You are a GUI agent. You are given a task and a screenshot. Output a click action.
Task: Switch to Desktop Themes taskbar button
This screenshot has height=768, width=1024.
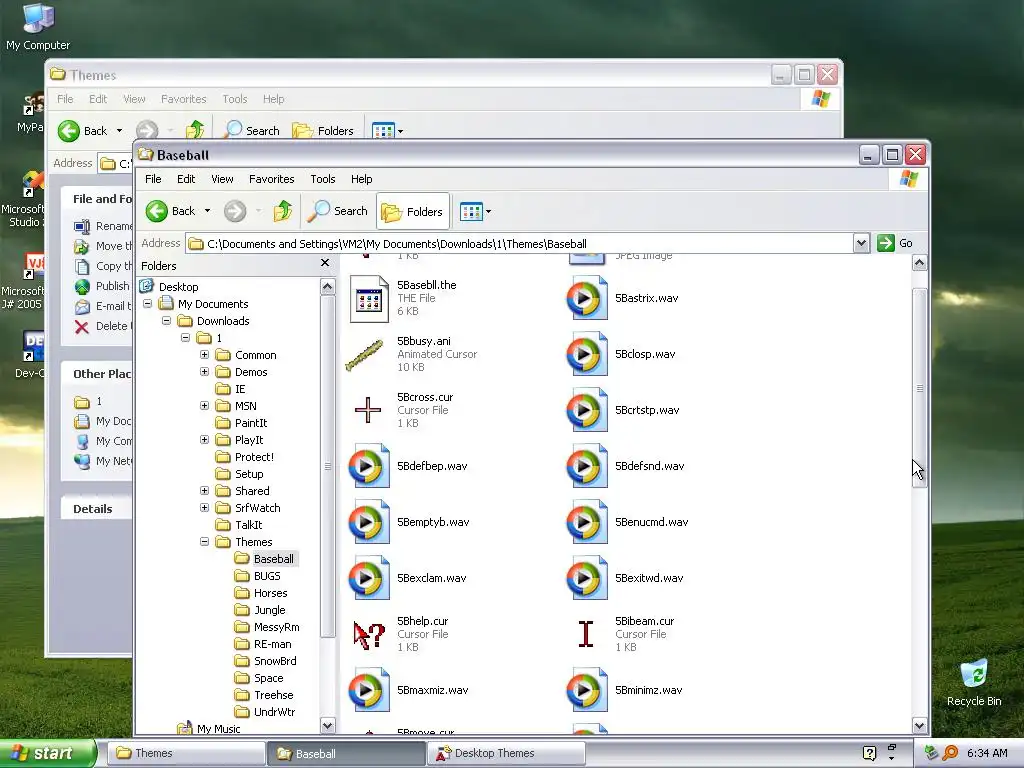507,753
